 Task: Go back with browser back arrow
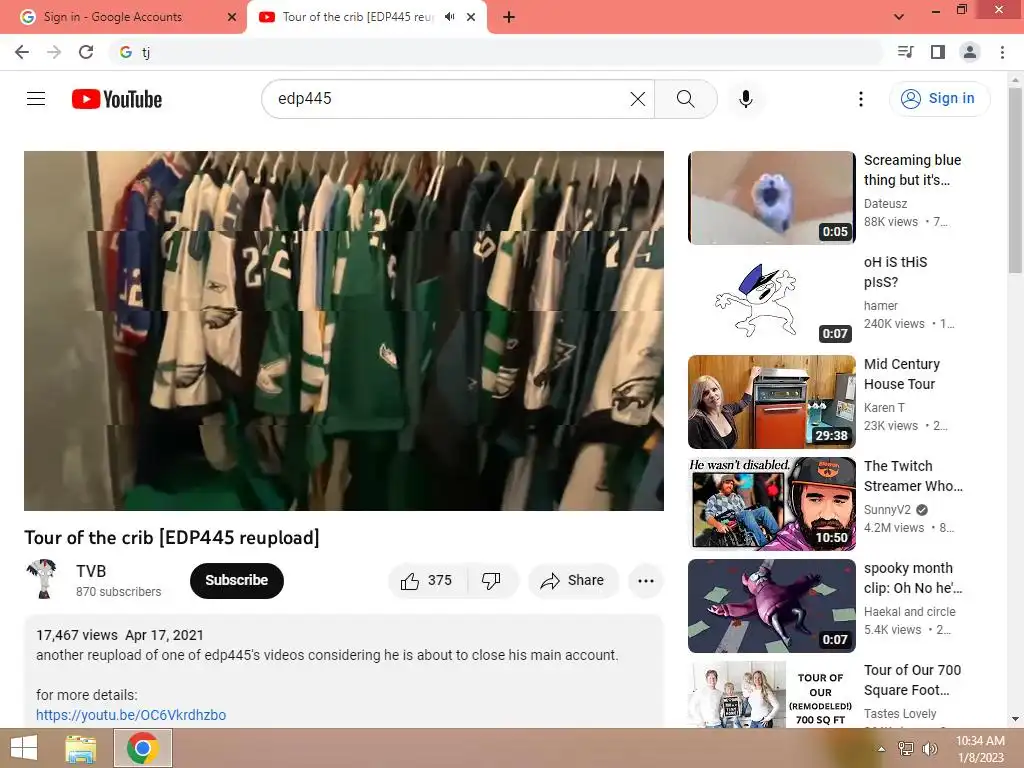(22, 52)
